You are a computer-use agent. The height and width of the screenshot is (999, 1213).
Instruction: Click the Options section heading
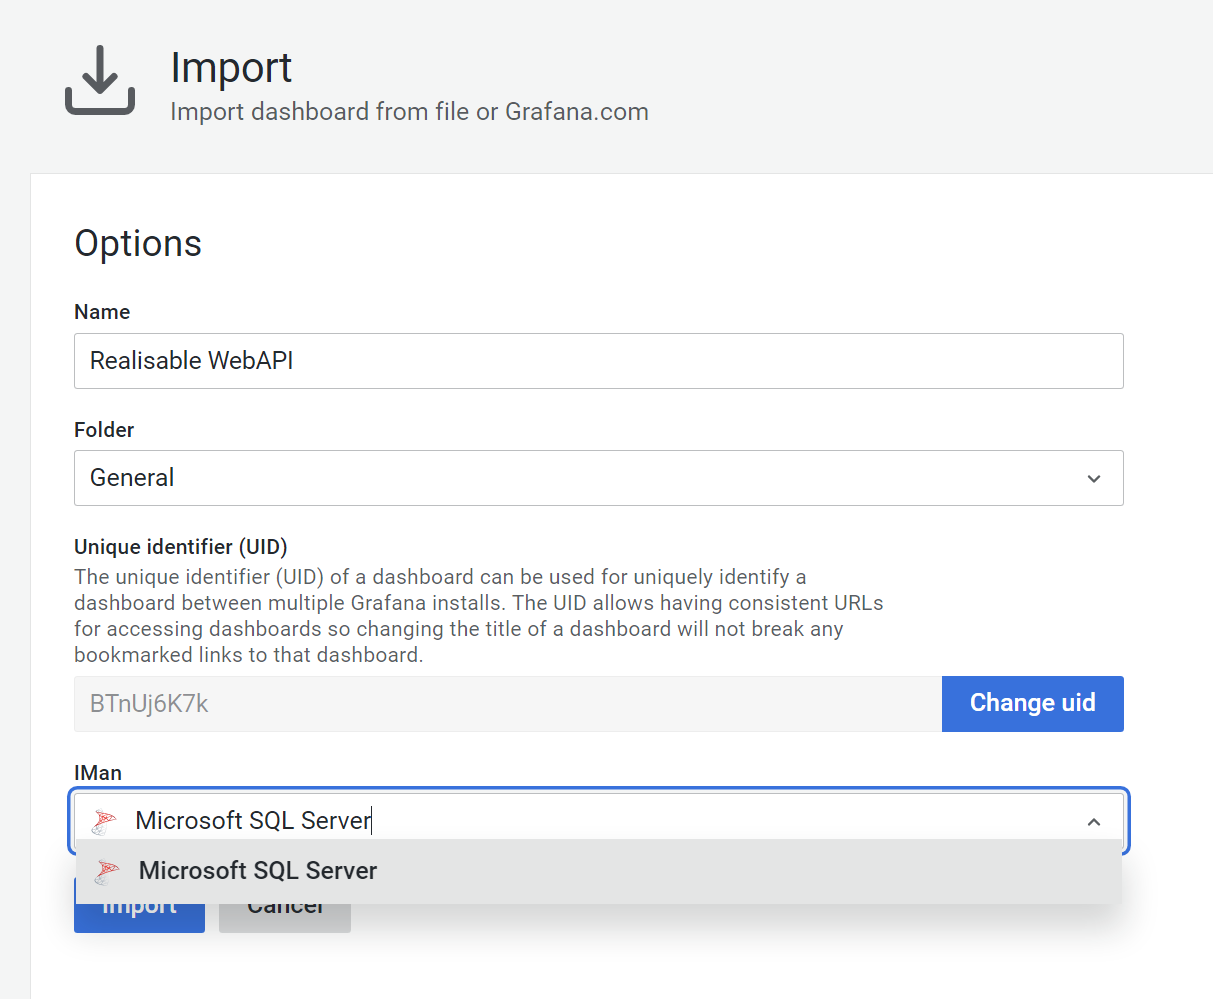click(x=138, y=244)
